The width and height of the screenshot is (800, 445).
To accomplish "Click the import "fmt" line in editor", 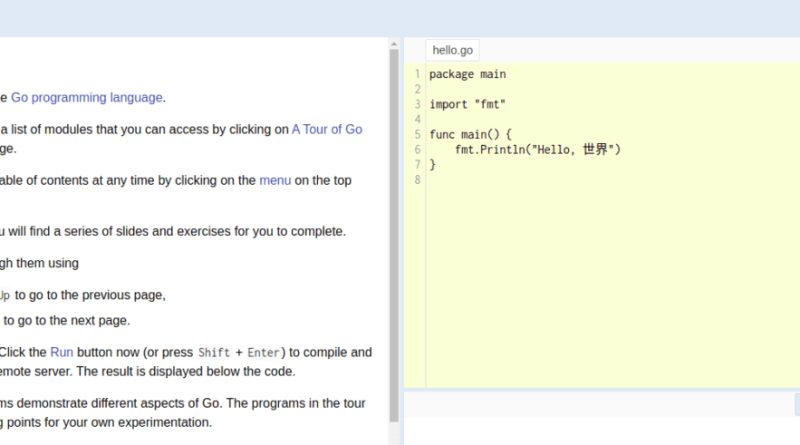I will tap(467, 105).
